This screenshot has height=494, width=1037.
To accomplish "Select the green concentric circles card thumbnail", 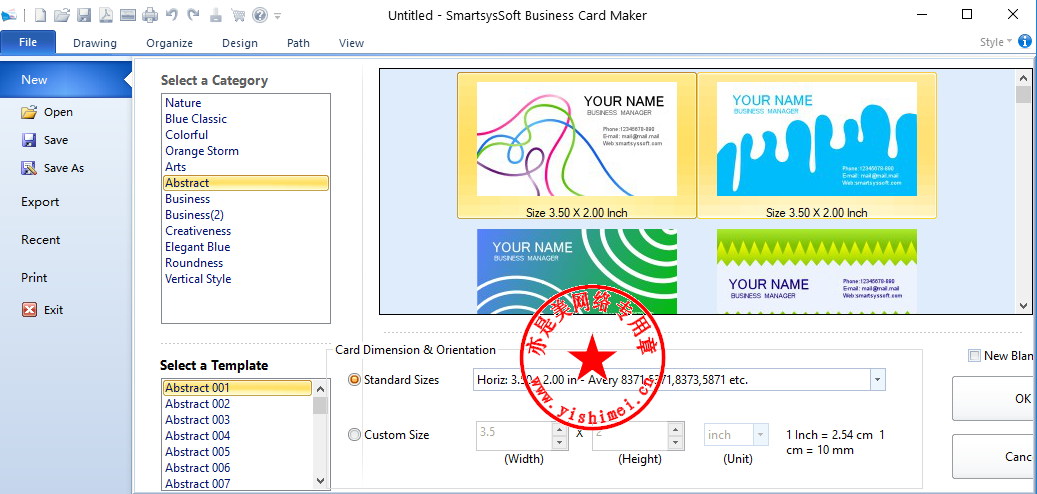I will click(x=576, y=271).
